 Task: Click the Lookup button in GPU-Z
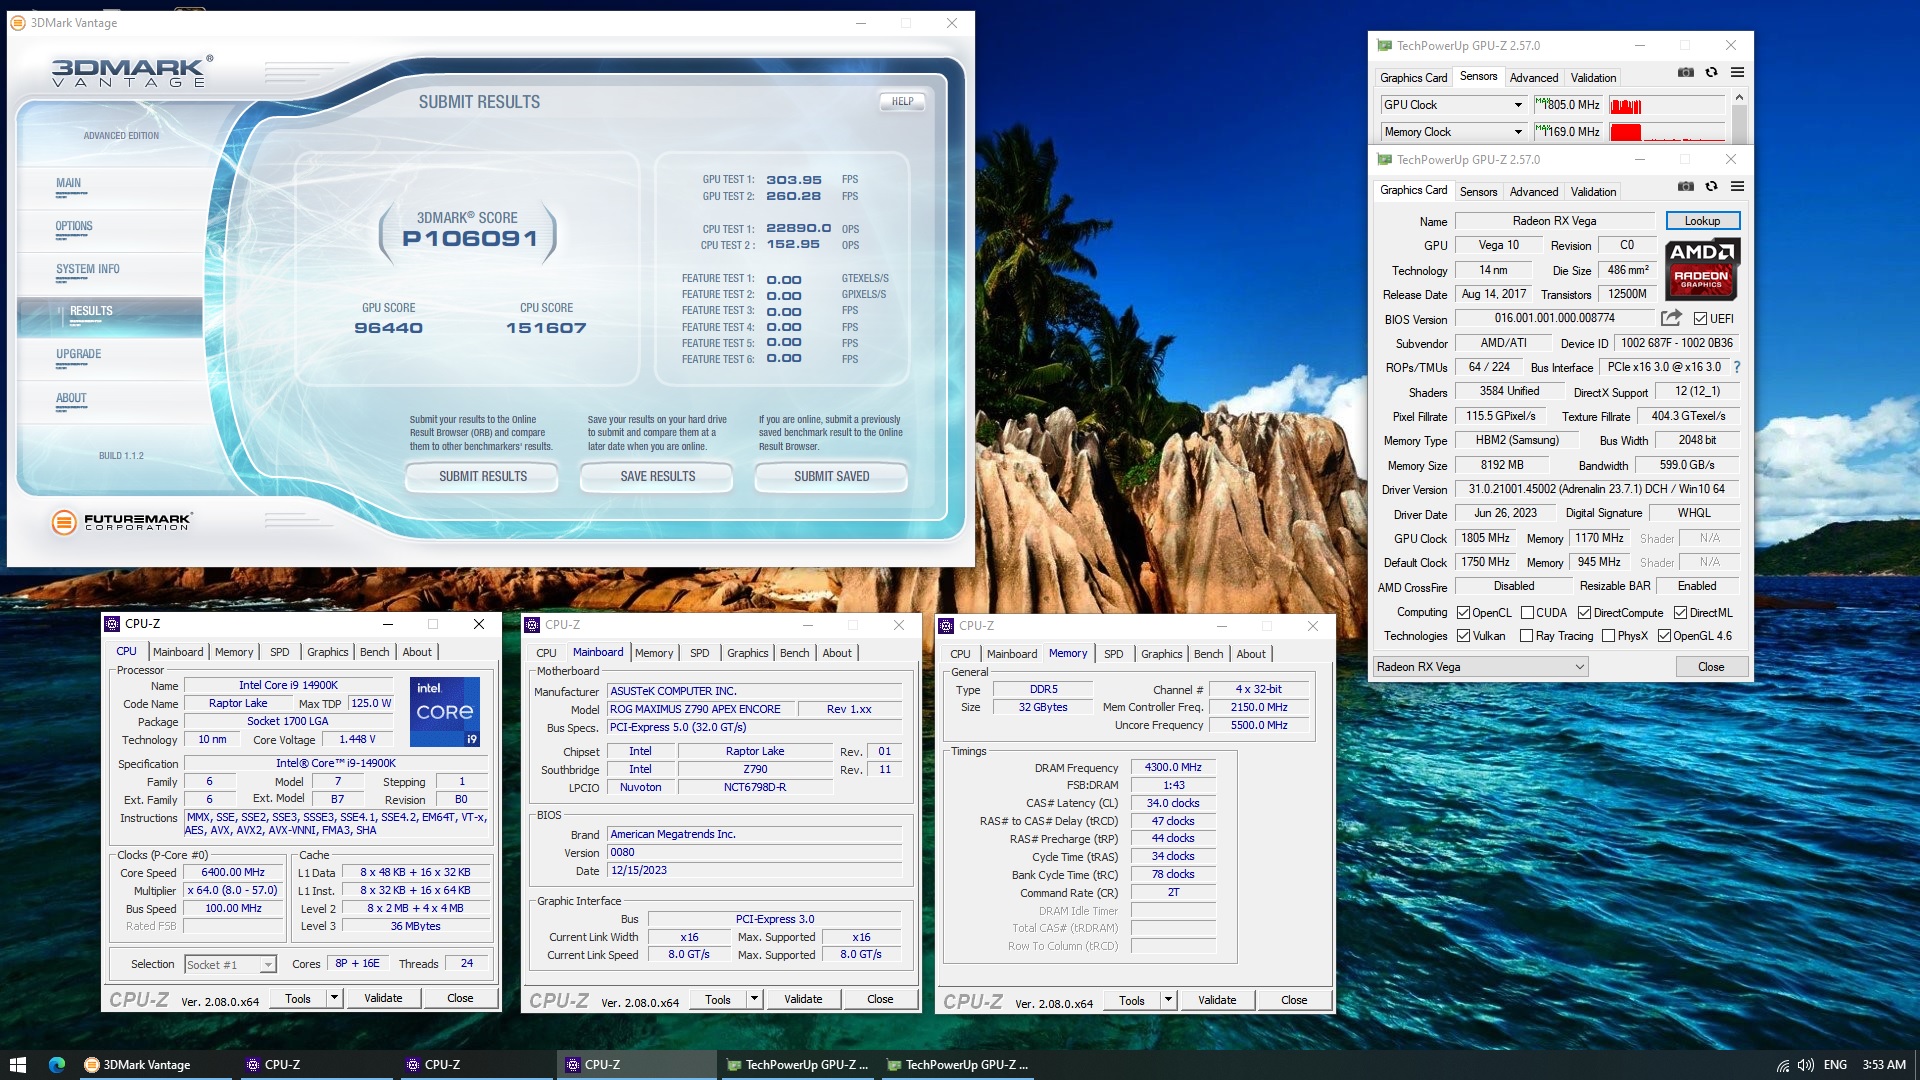tap(1702, 221)
